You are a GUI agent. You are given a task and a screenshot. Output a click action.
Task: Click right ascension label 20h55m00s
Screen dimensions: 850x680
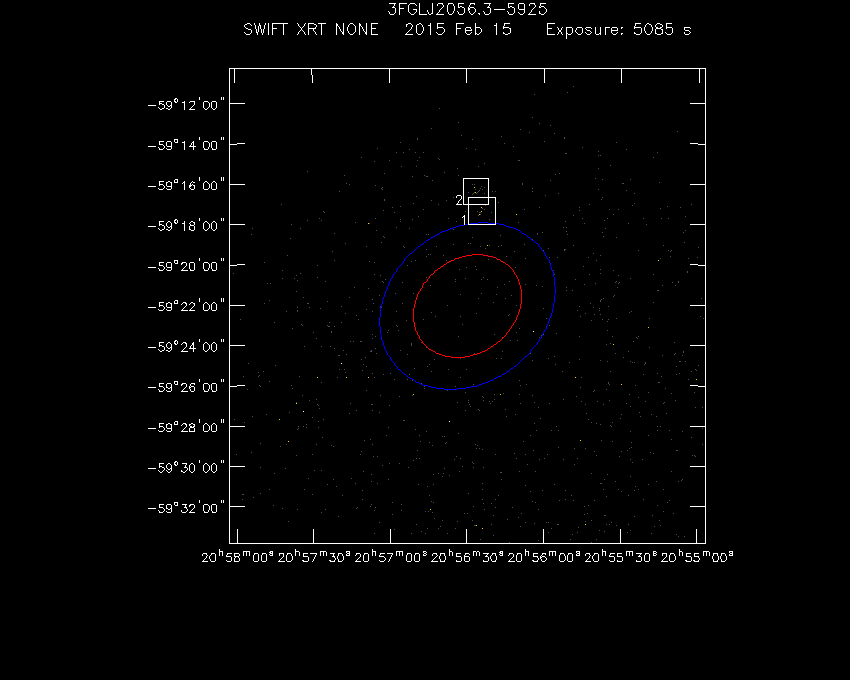pyautogui.click(x=697, y=557)
